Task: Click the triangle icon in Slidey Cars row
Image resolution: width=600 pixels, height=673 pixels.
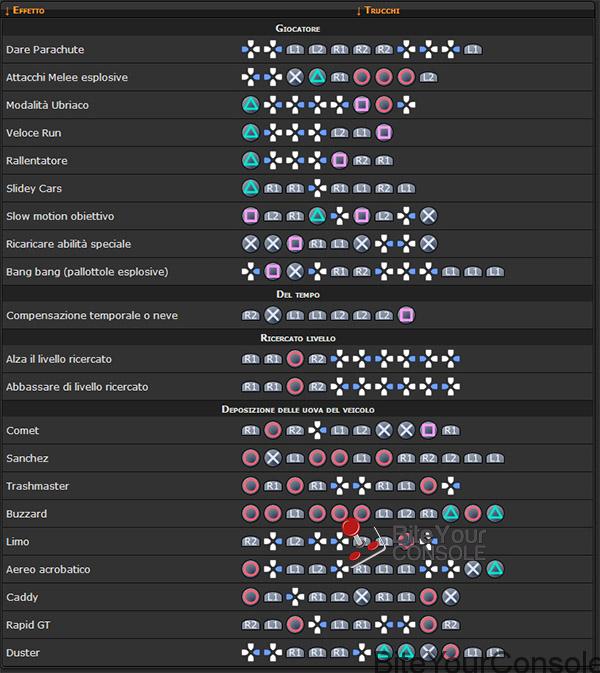Action: [251, 188]
